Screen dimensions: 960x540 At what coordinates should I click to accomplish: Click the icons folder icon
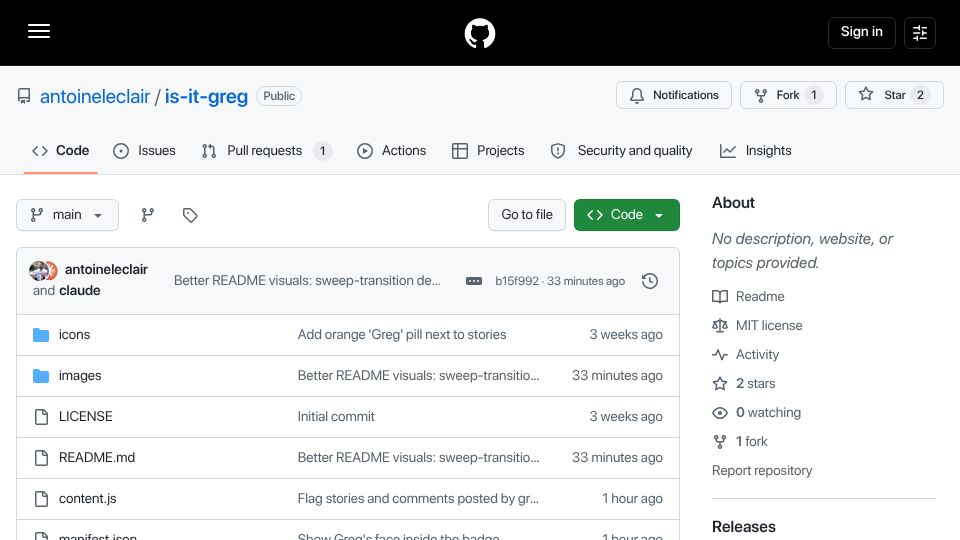coord(41,335)
